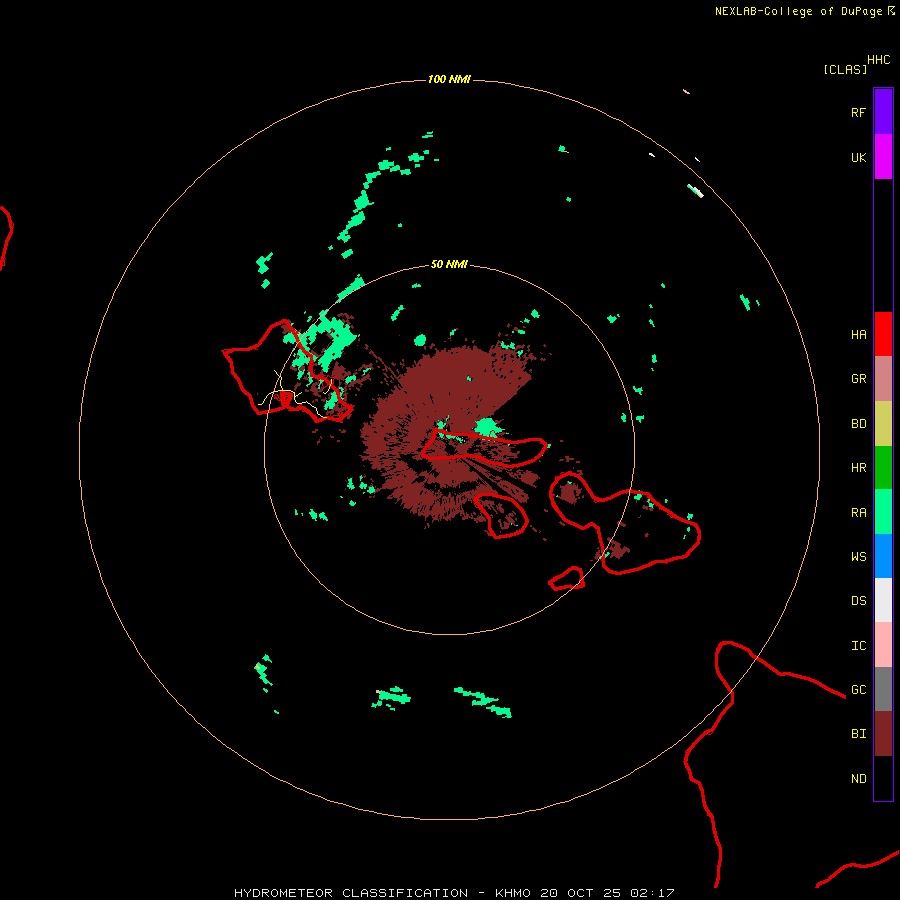Click the ND black legend swatch
Screen dimensions: 900x900
point(883,778)
